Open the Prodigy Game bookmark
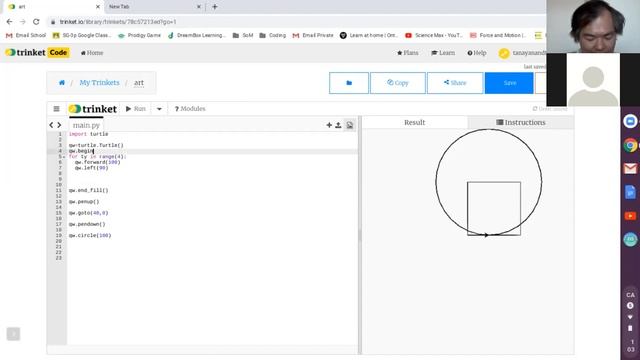640x360 pixels. [140, 36]
